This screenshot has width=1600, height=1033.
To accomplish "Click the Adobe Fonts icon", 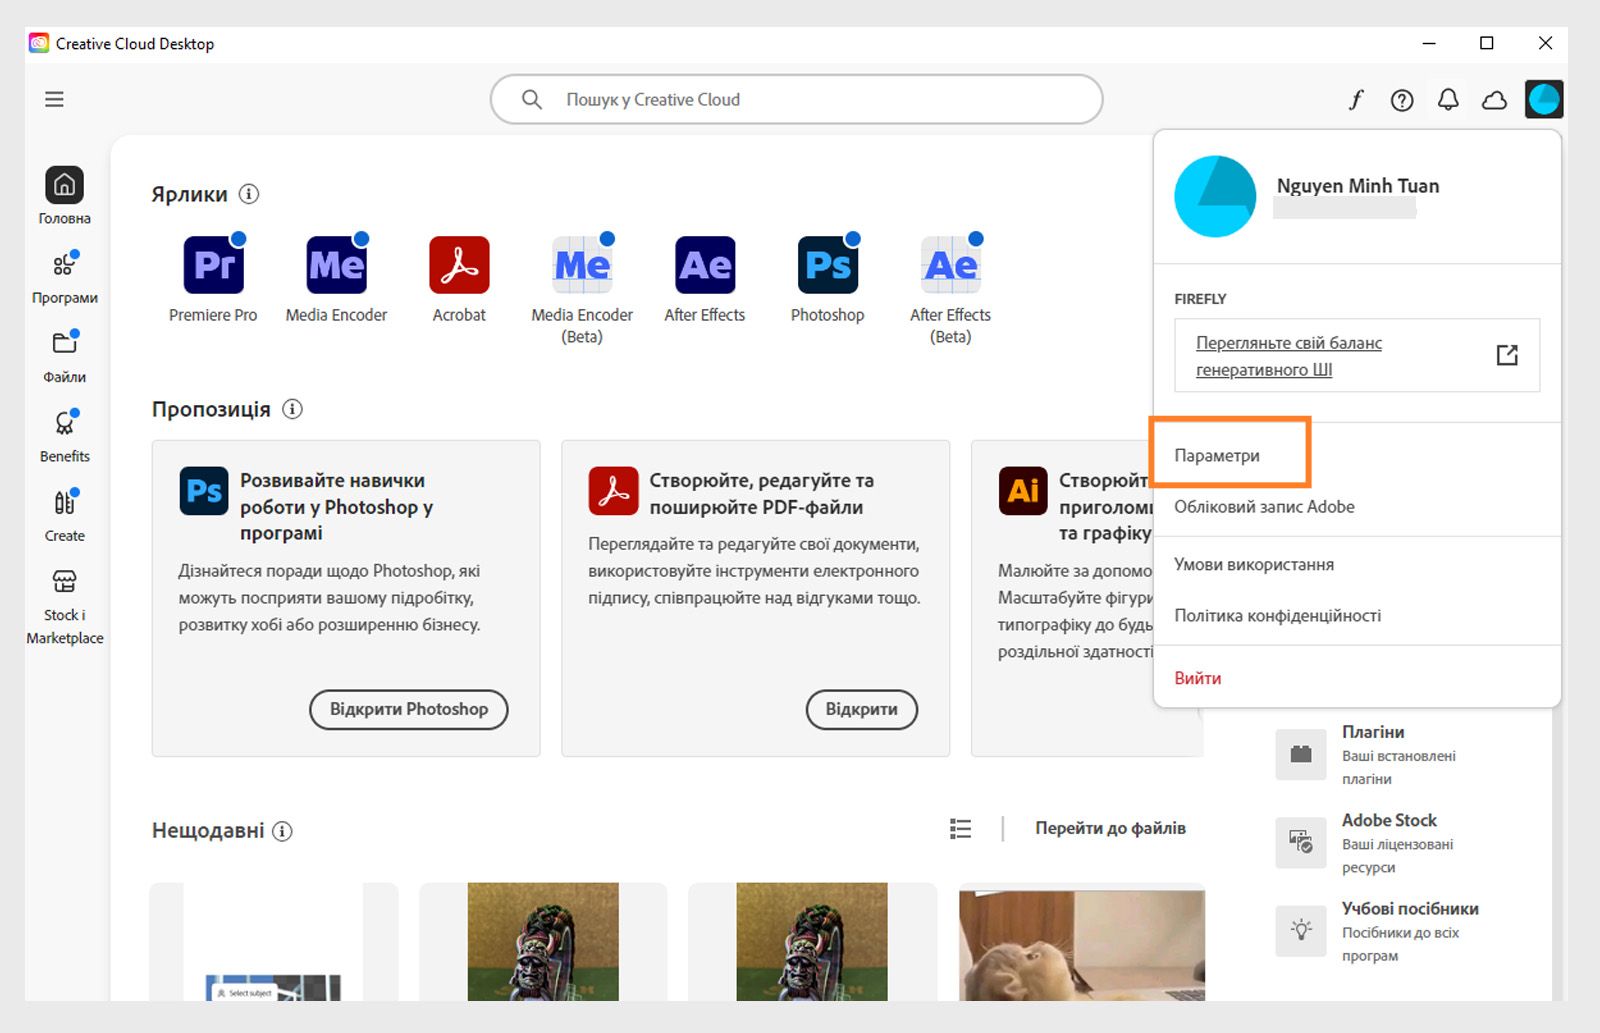I will tap(1356, 100).
